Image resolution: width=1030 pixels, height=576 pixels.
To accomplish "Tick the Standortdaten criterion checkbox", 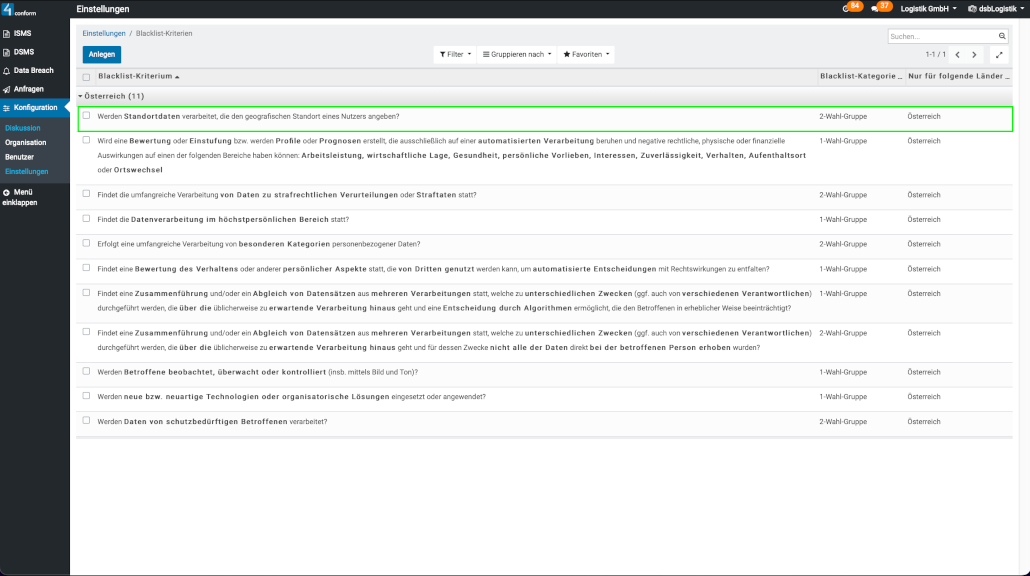I will coord(86,116).
